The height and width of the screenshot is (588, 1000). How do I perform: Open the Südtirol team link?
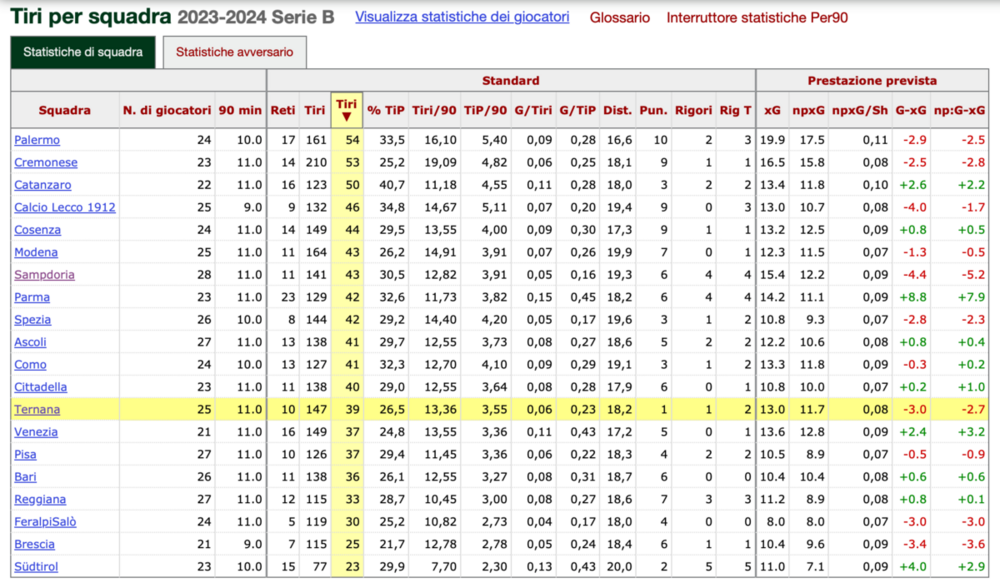tap(36, 567)
